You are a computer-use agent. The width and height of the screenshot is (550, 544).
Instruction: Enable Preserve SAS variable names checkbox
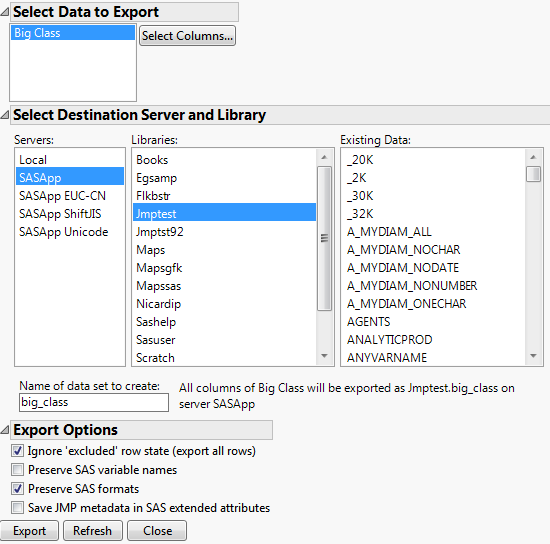pos(18,470)
